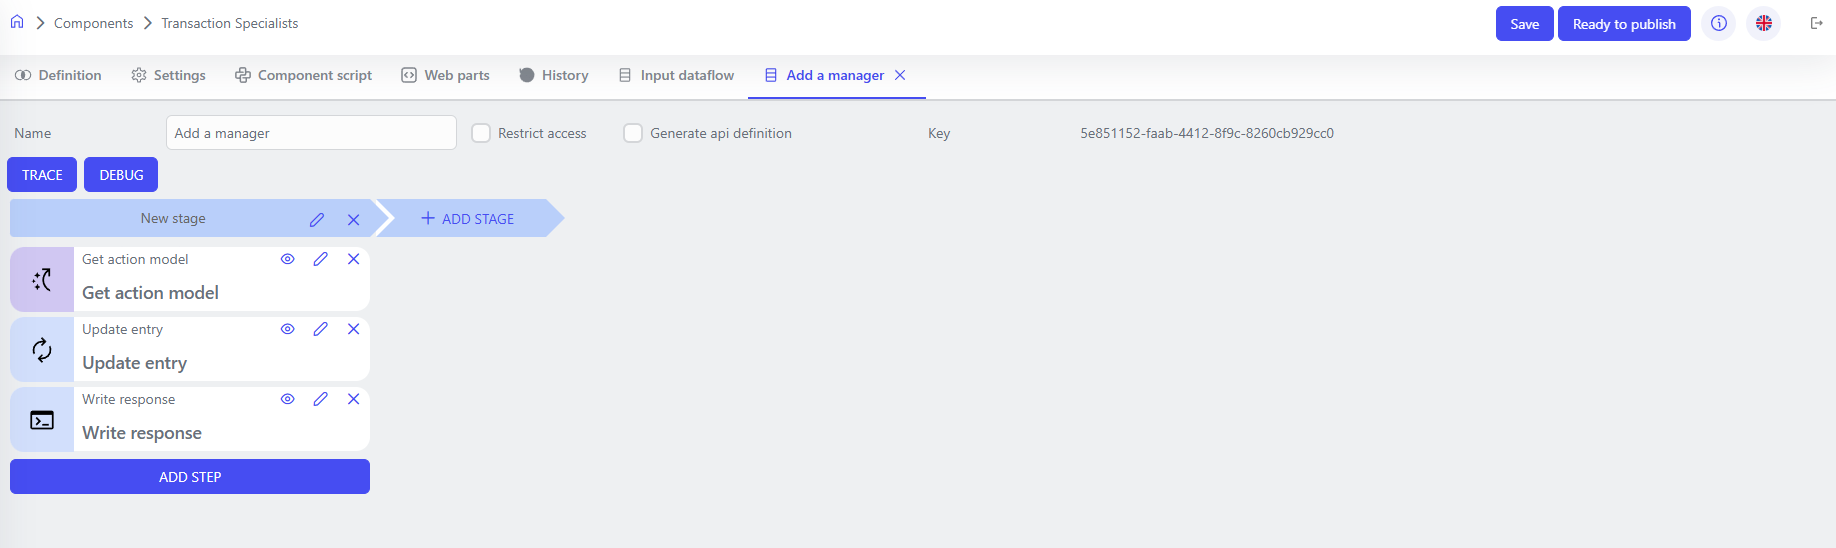1836x548 pixels.
Task: Toggle Generate api definition checkbox
Action: tap(633, 133)
